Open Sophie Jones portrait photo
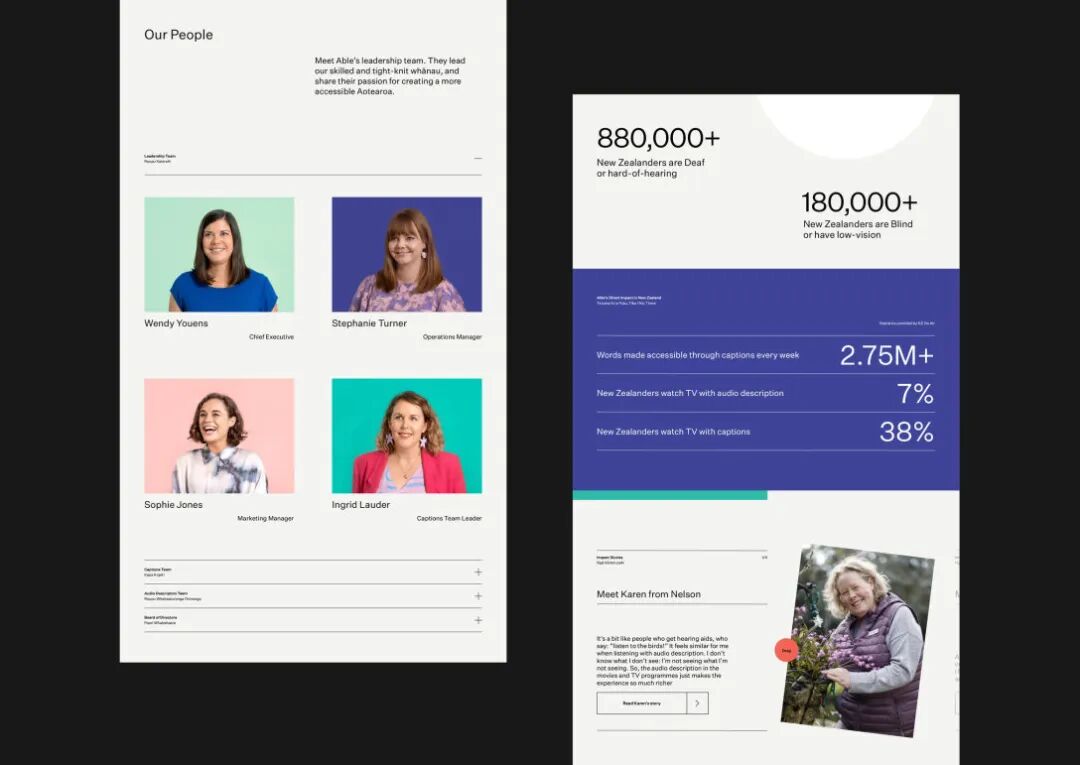 coord(219,436)
